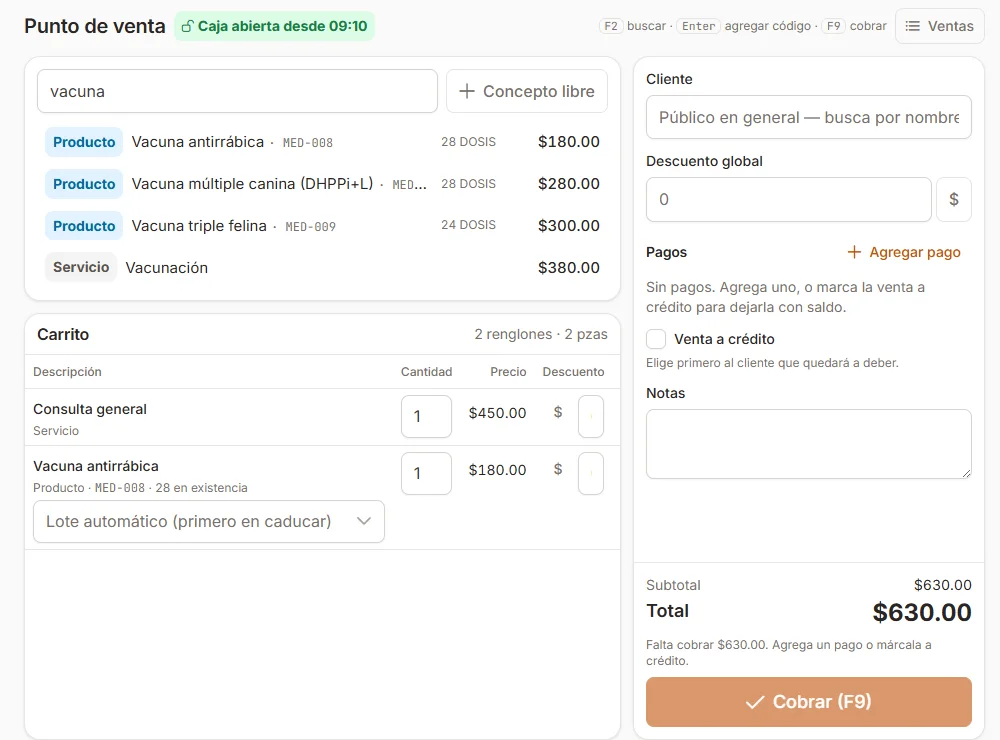This screenshot has width=1000, height=740.
Task: Toggle the $ discount type for Vacuna antirrábica
Action: [x=558, y=470]
